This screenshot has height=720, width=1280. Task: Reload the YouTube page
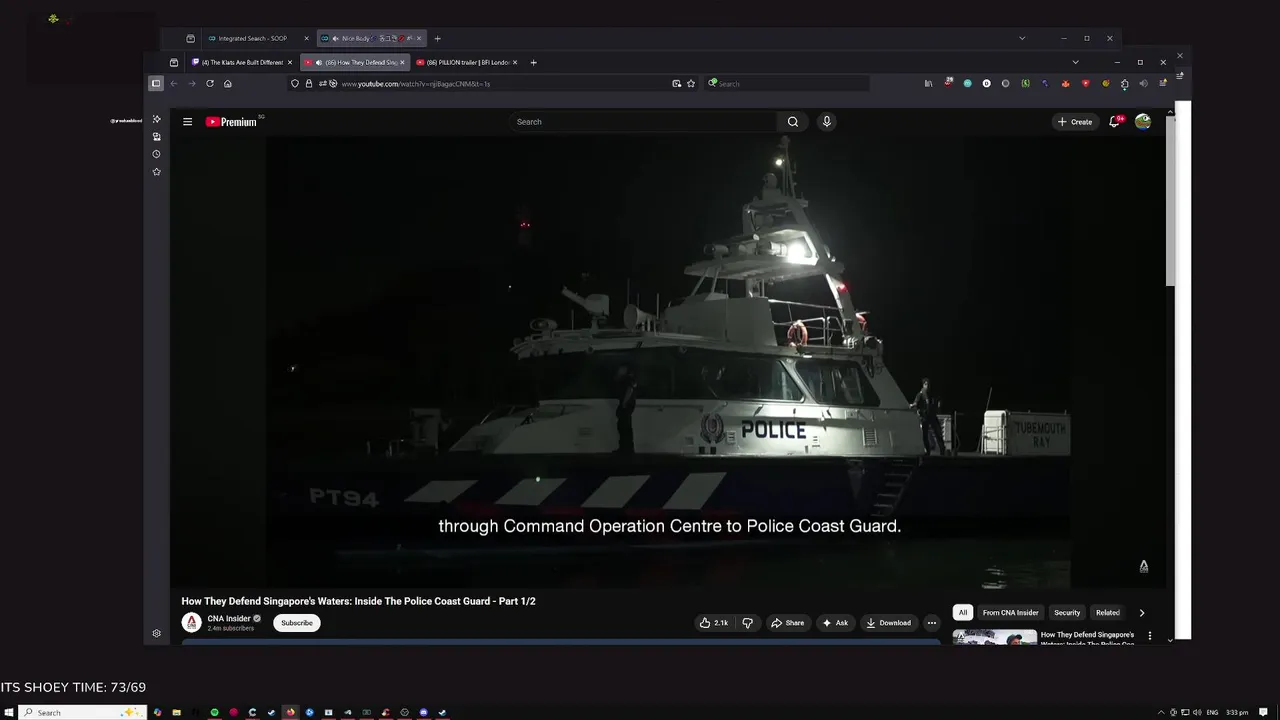click(x=210, y=84)
